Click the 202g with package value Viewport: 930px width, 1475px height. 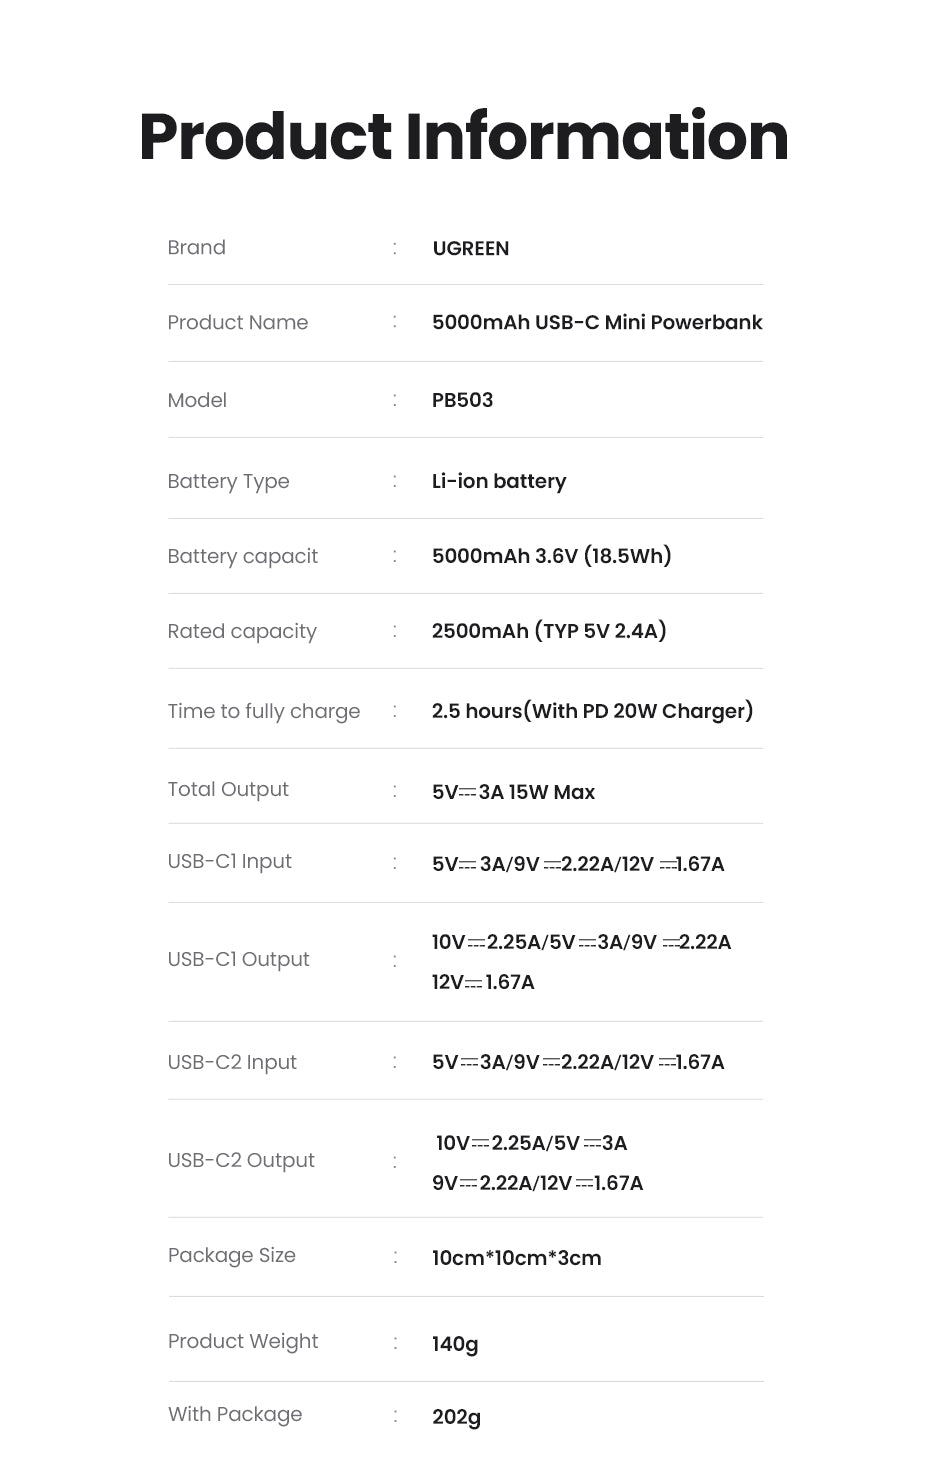(x=456, y=1417)
